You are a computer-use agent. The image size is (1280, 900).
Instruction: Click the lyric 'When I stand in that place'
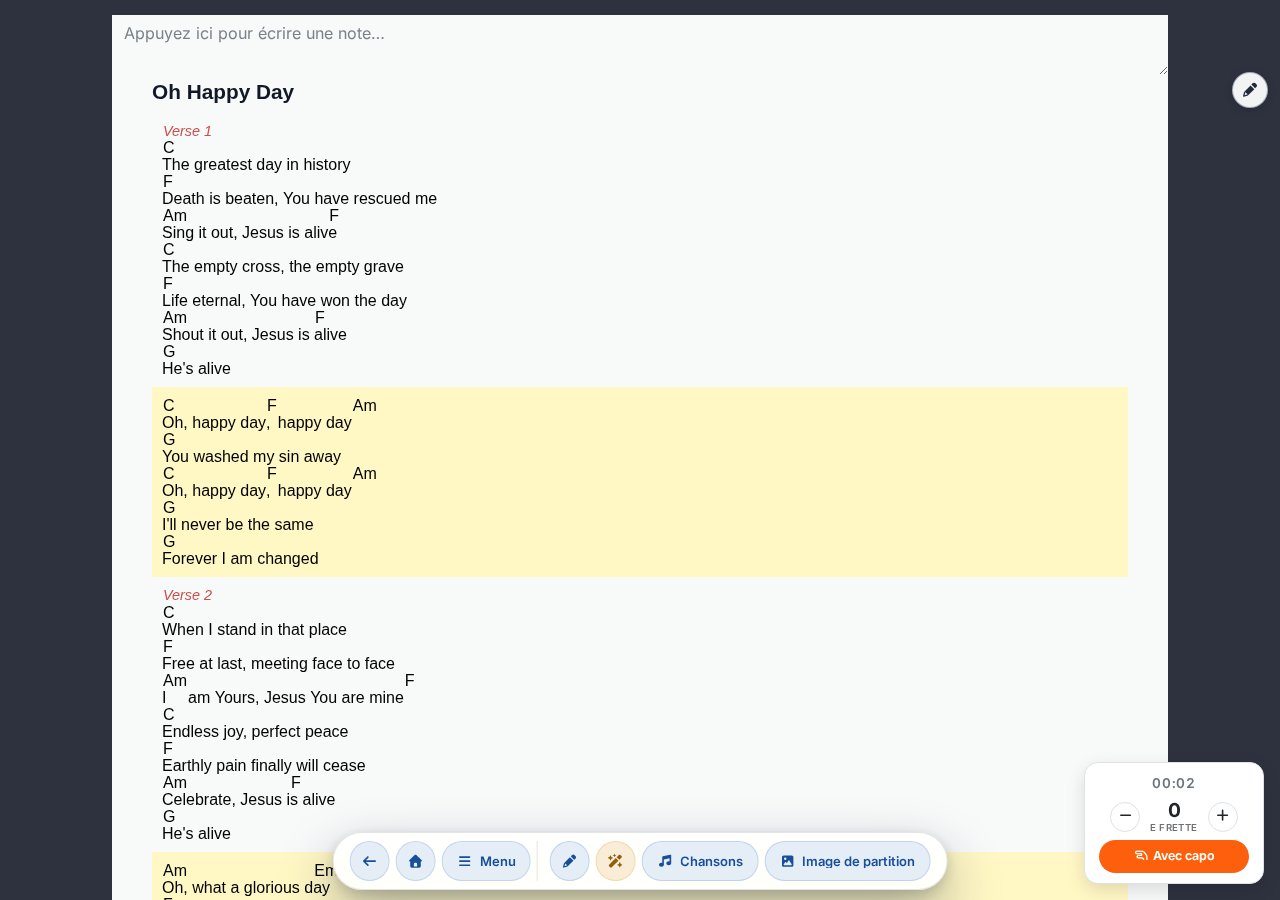click(x=254, y=630)
